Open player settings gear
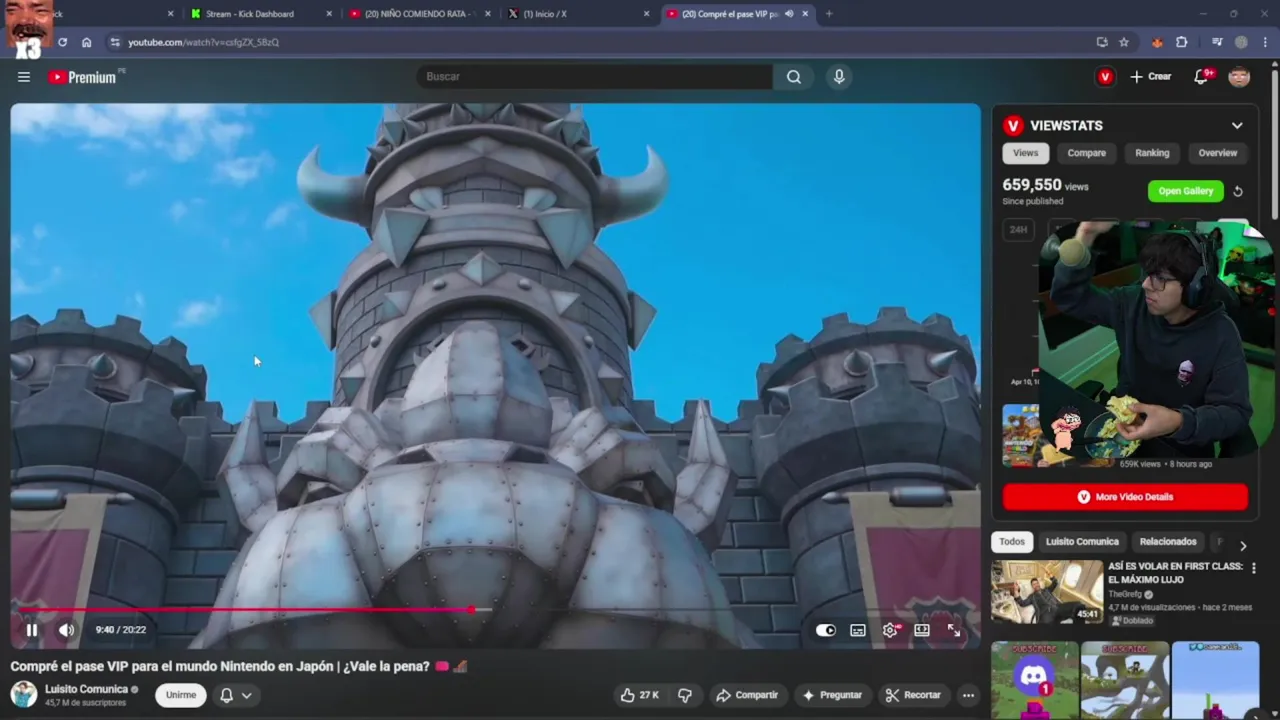The height and width of the screenshot is (720, 1280). click(890, 630)
